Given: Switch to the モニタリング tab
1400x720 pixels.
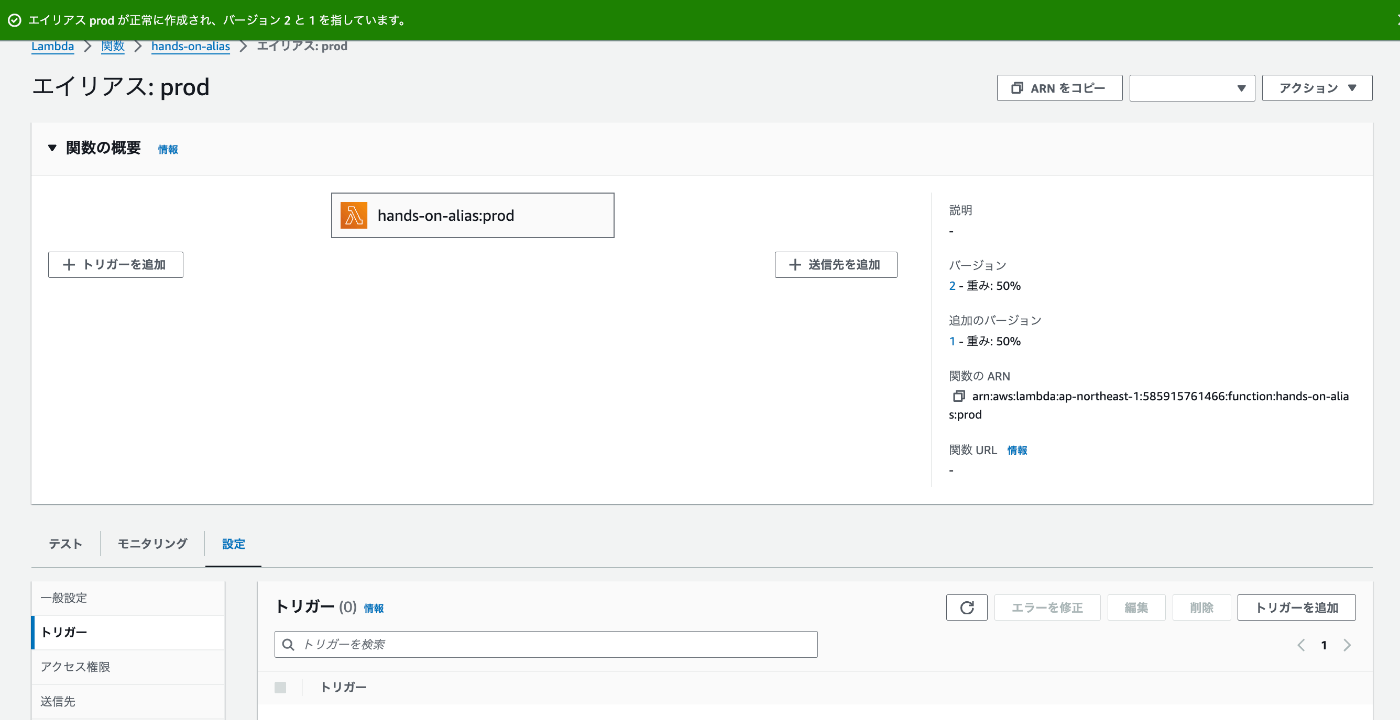Looking at the screenshot, I should point(152,544).
